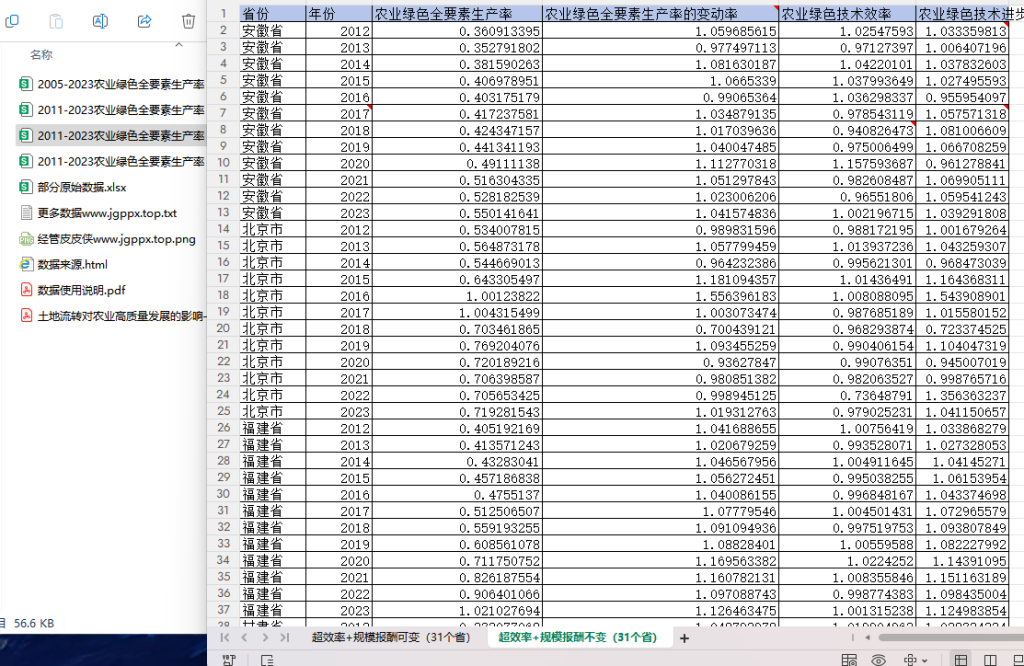Click the 年份 header cell

click(x=339, y=14)
